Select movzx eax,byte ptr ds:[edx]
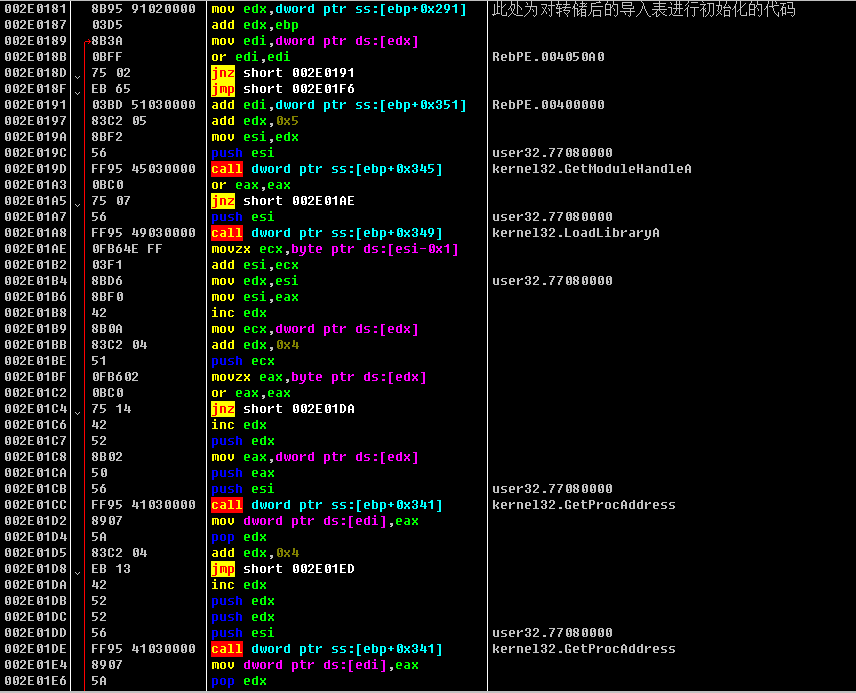This screenshot has height=693, width=856. pyautogui.click(x=319, y=377)
